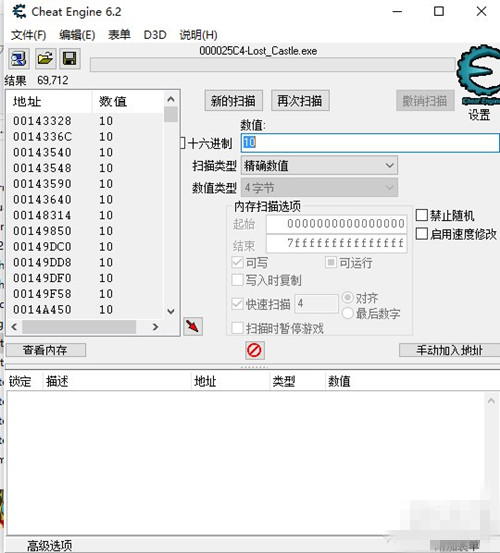500x553 pixels.
Task: Open the 扫描类型 dropdown
Action: point(319,165)
